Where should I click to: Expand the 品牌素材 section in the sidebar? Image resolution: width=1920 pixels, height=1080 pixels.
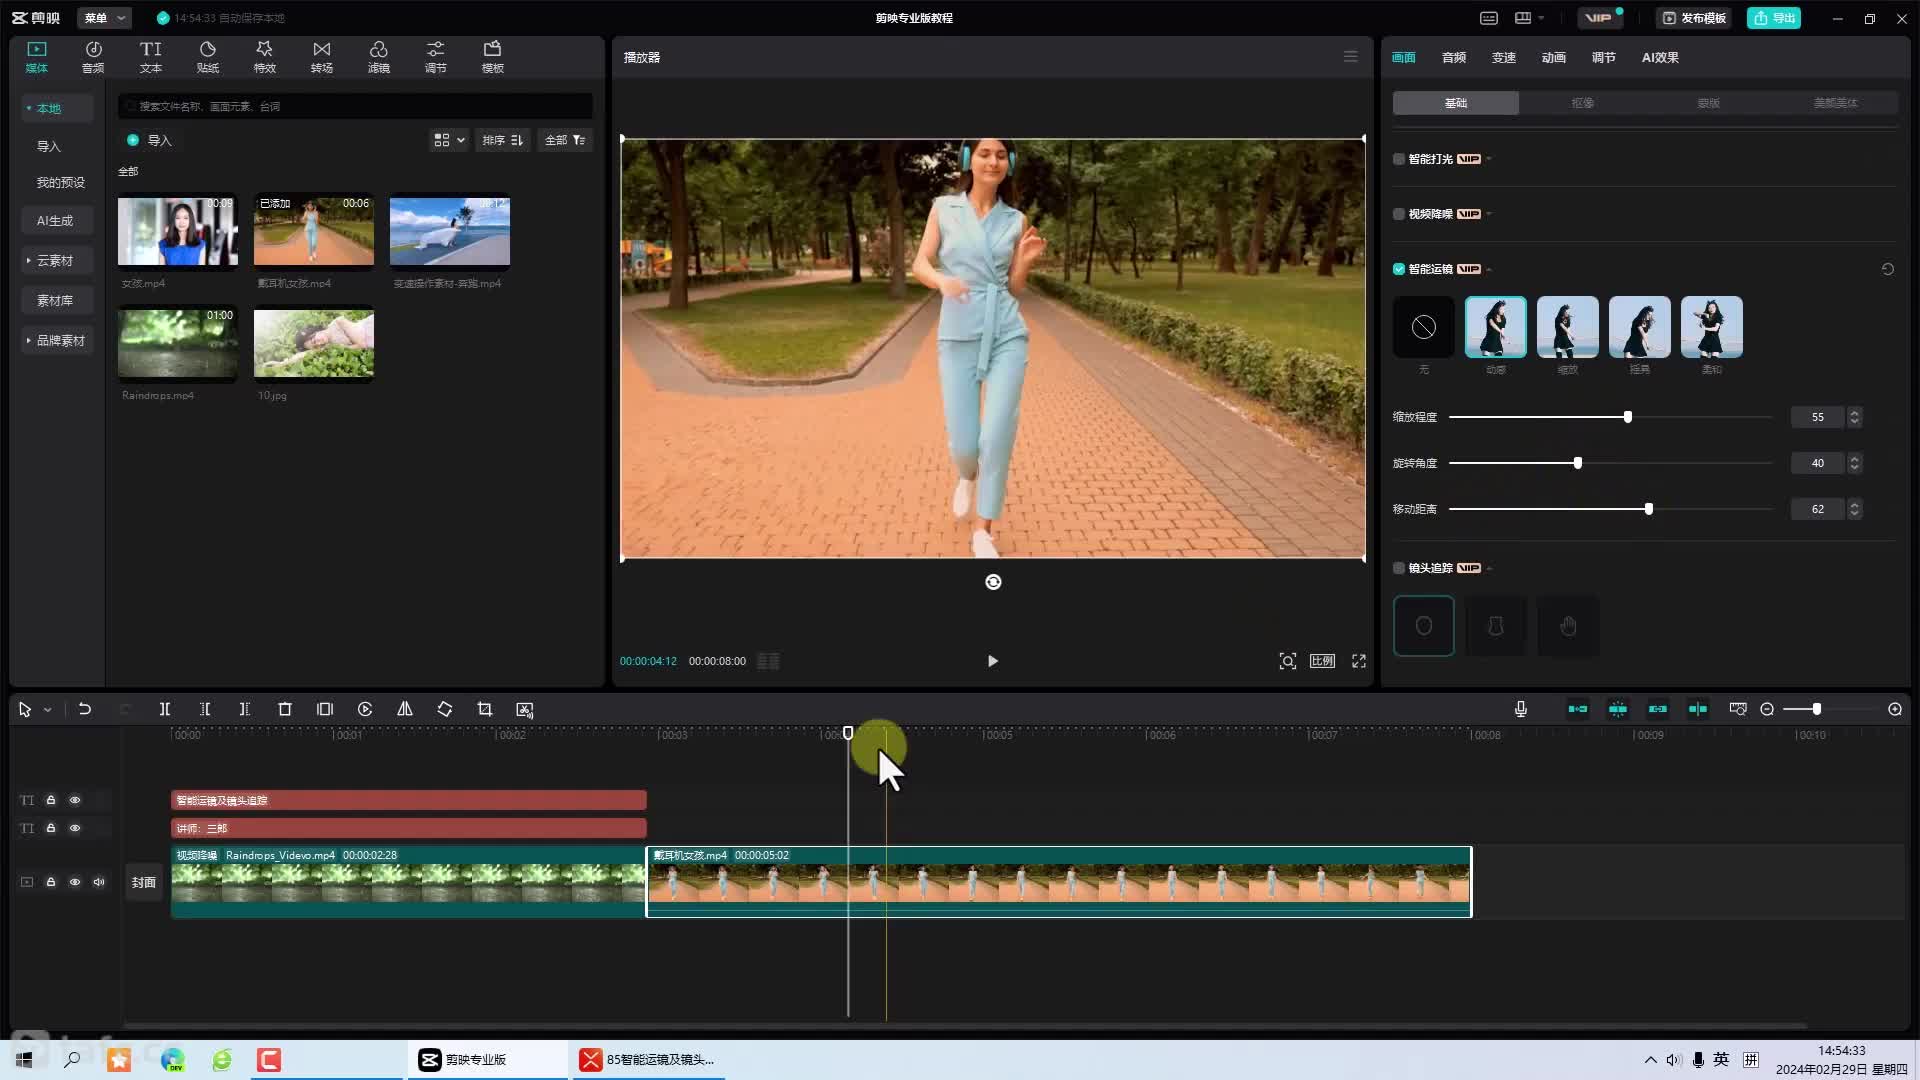58,340
